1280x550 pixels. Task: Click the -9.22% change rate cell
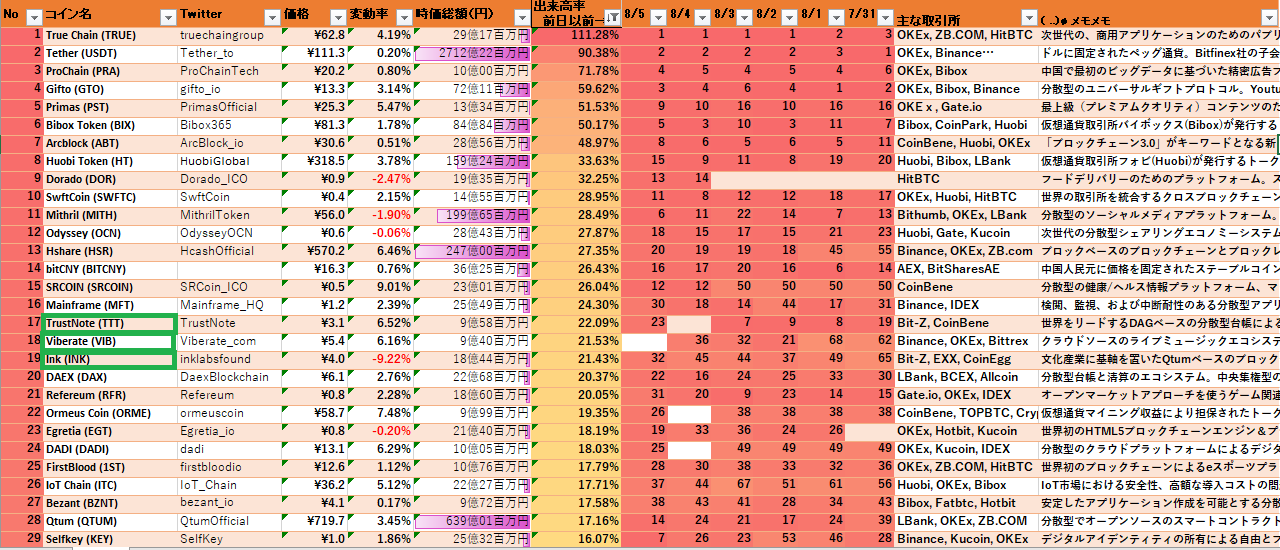tap(382, 359)
